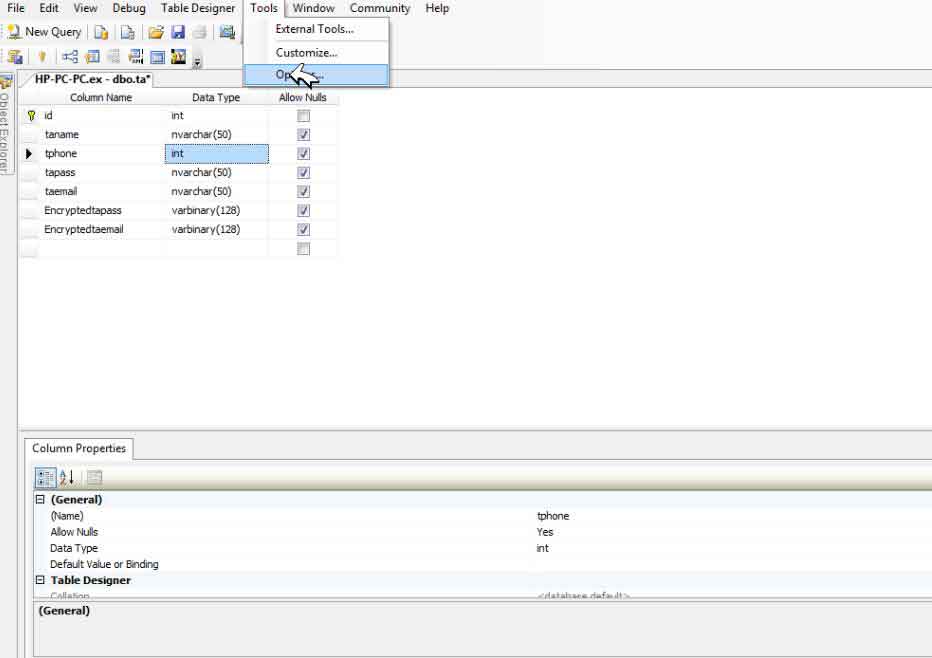
Task: Sort column properties alphabetically
Action: (67, 477)
